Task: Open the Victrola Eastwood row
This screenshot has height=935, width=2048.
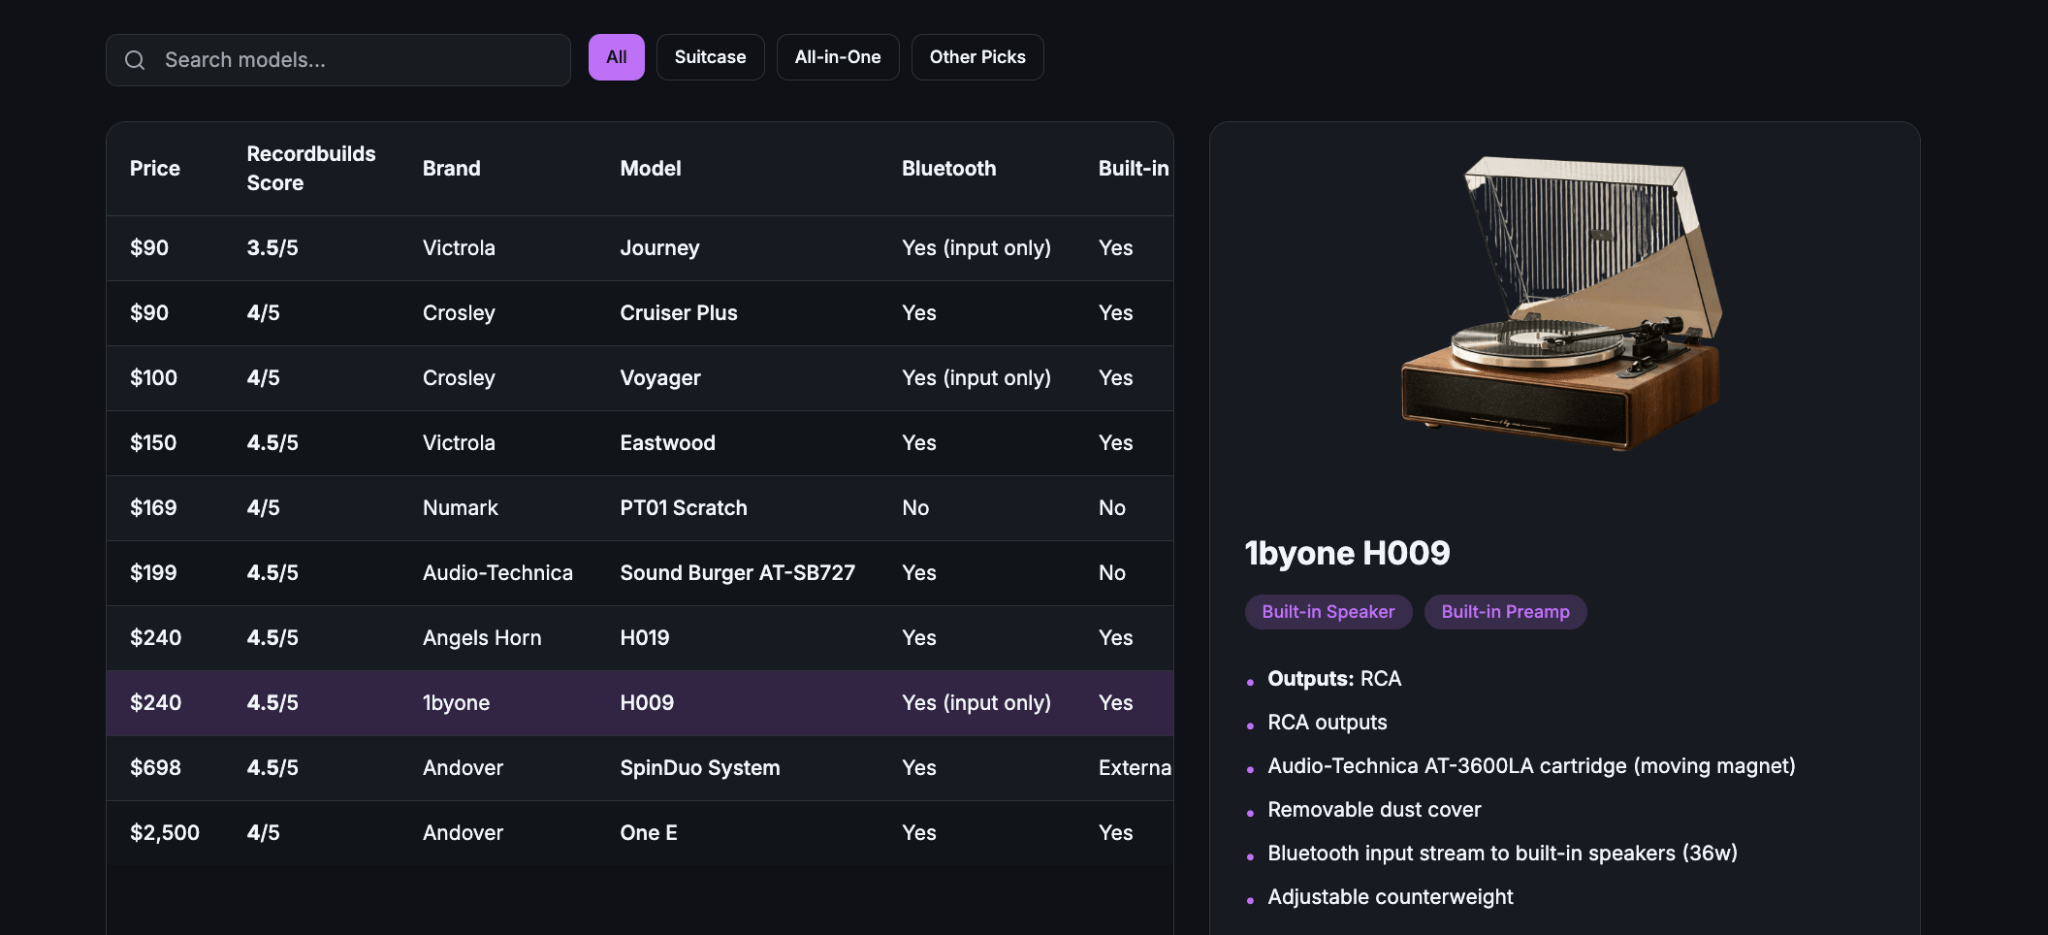Action: point(640,443)
